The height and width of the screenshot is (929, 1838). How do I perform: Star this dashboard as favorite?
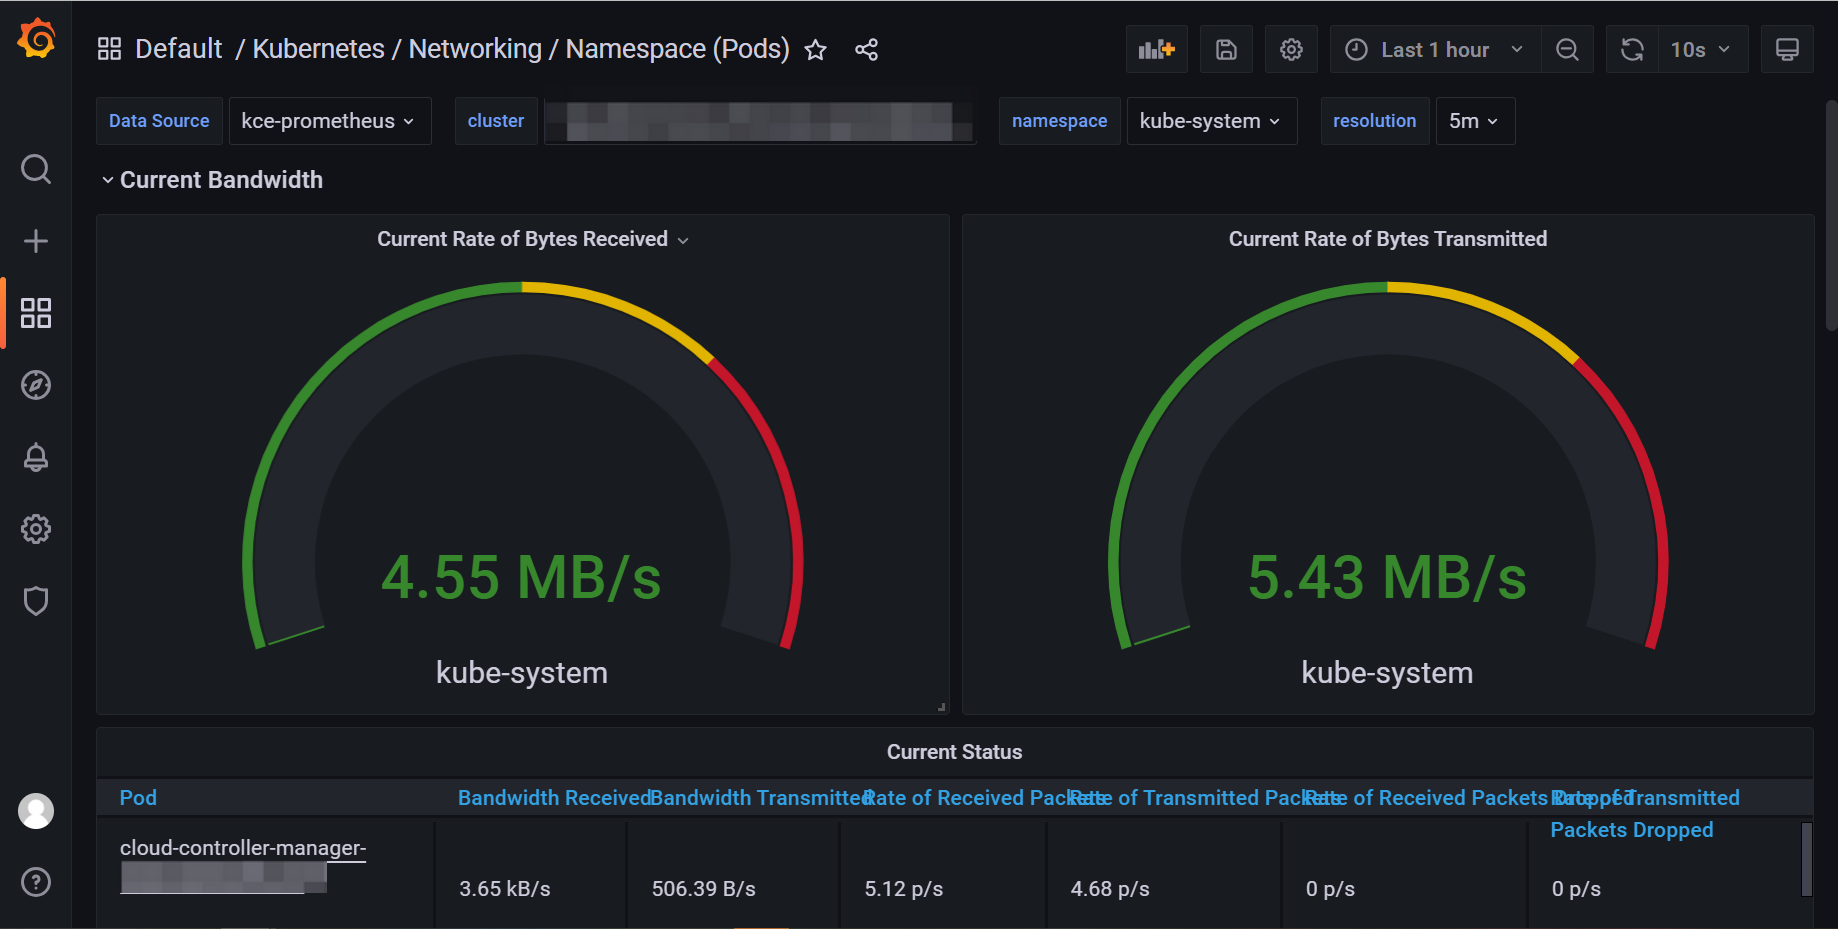[816, 50]
